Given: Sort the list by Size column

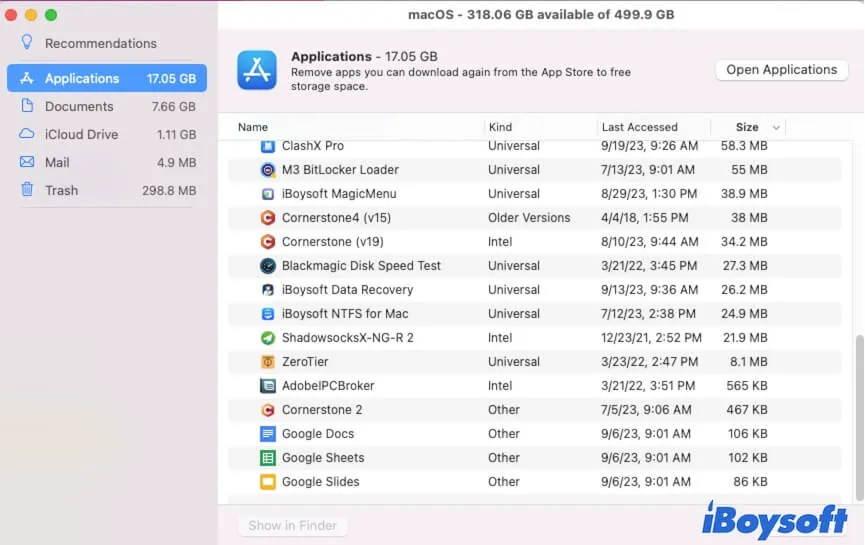Looking at the screenshot, I should click(x=747, y=127).
